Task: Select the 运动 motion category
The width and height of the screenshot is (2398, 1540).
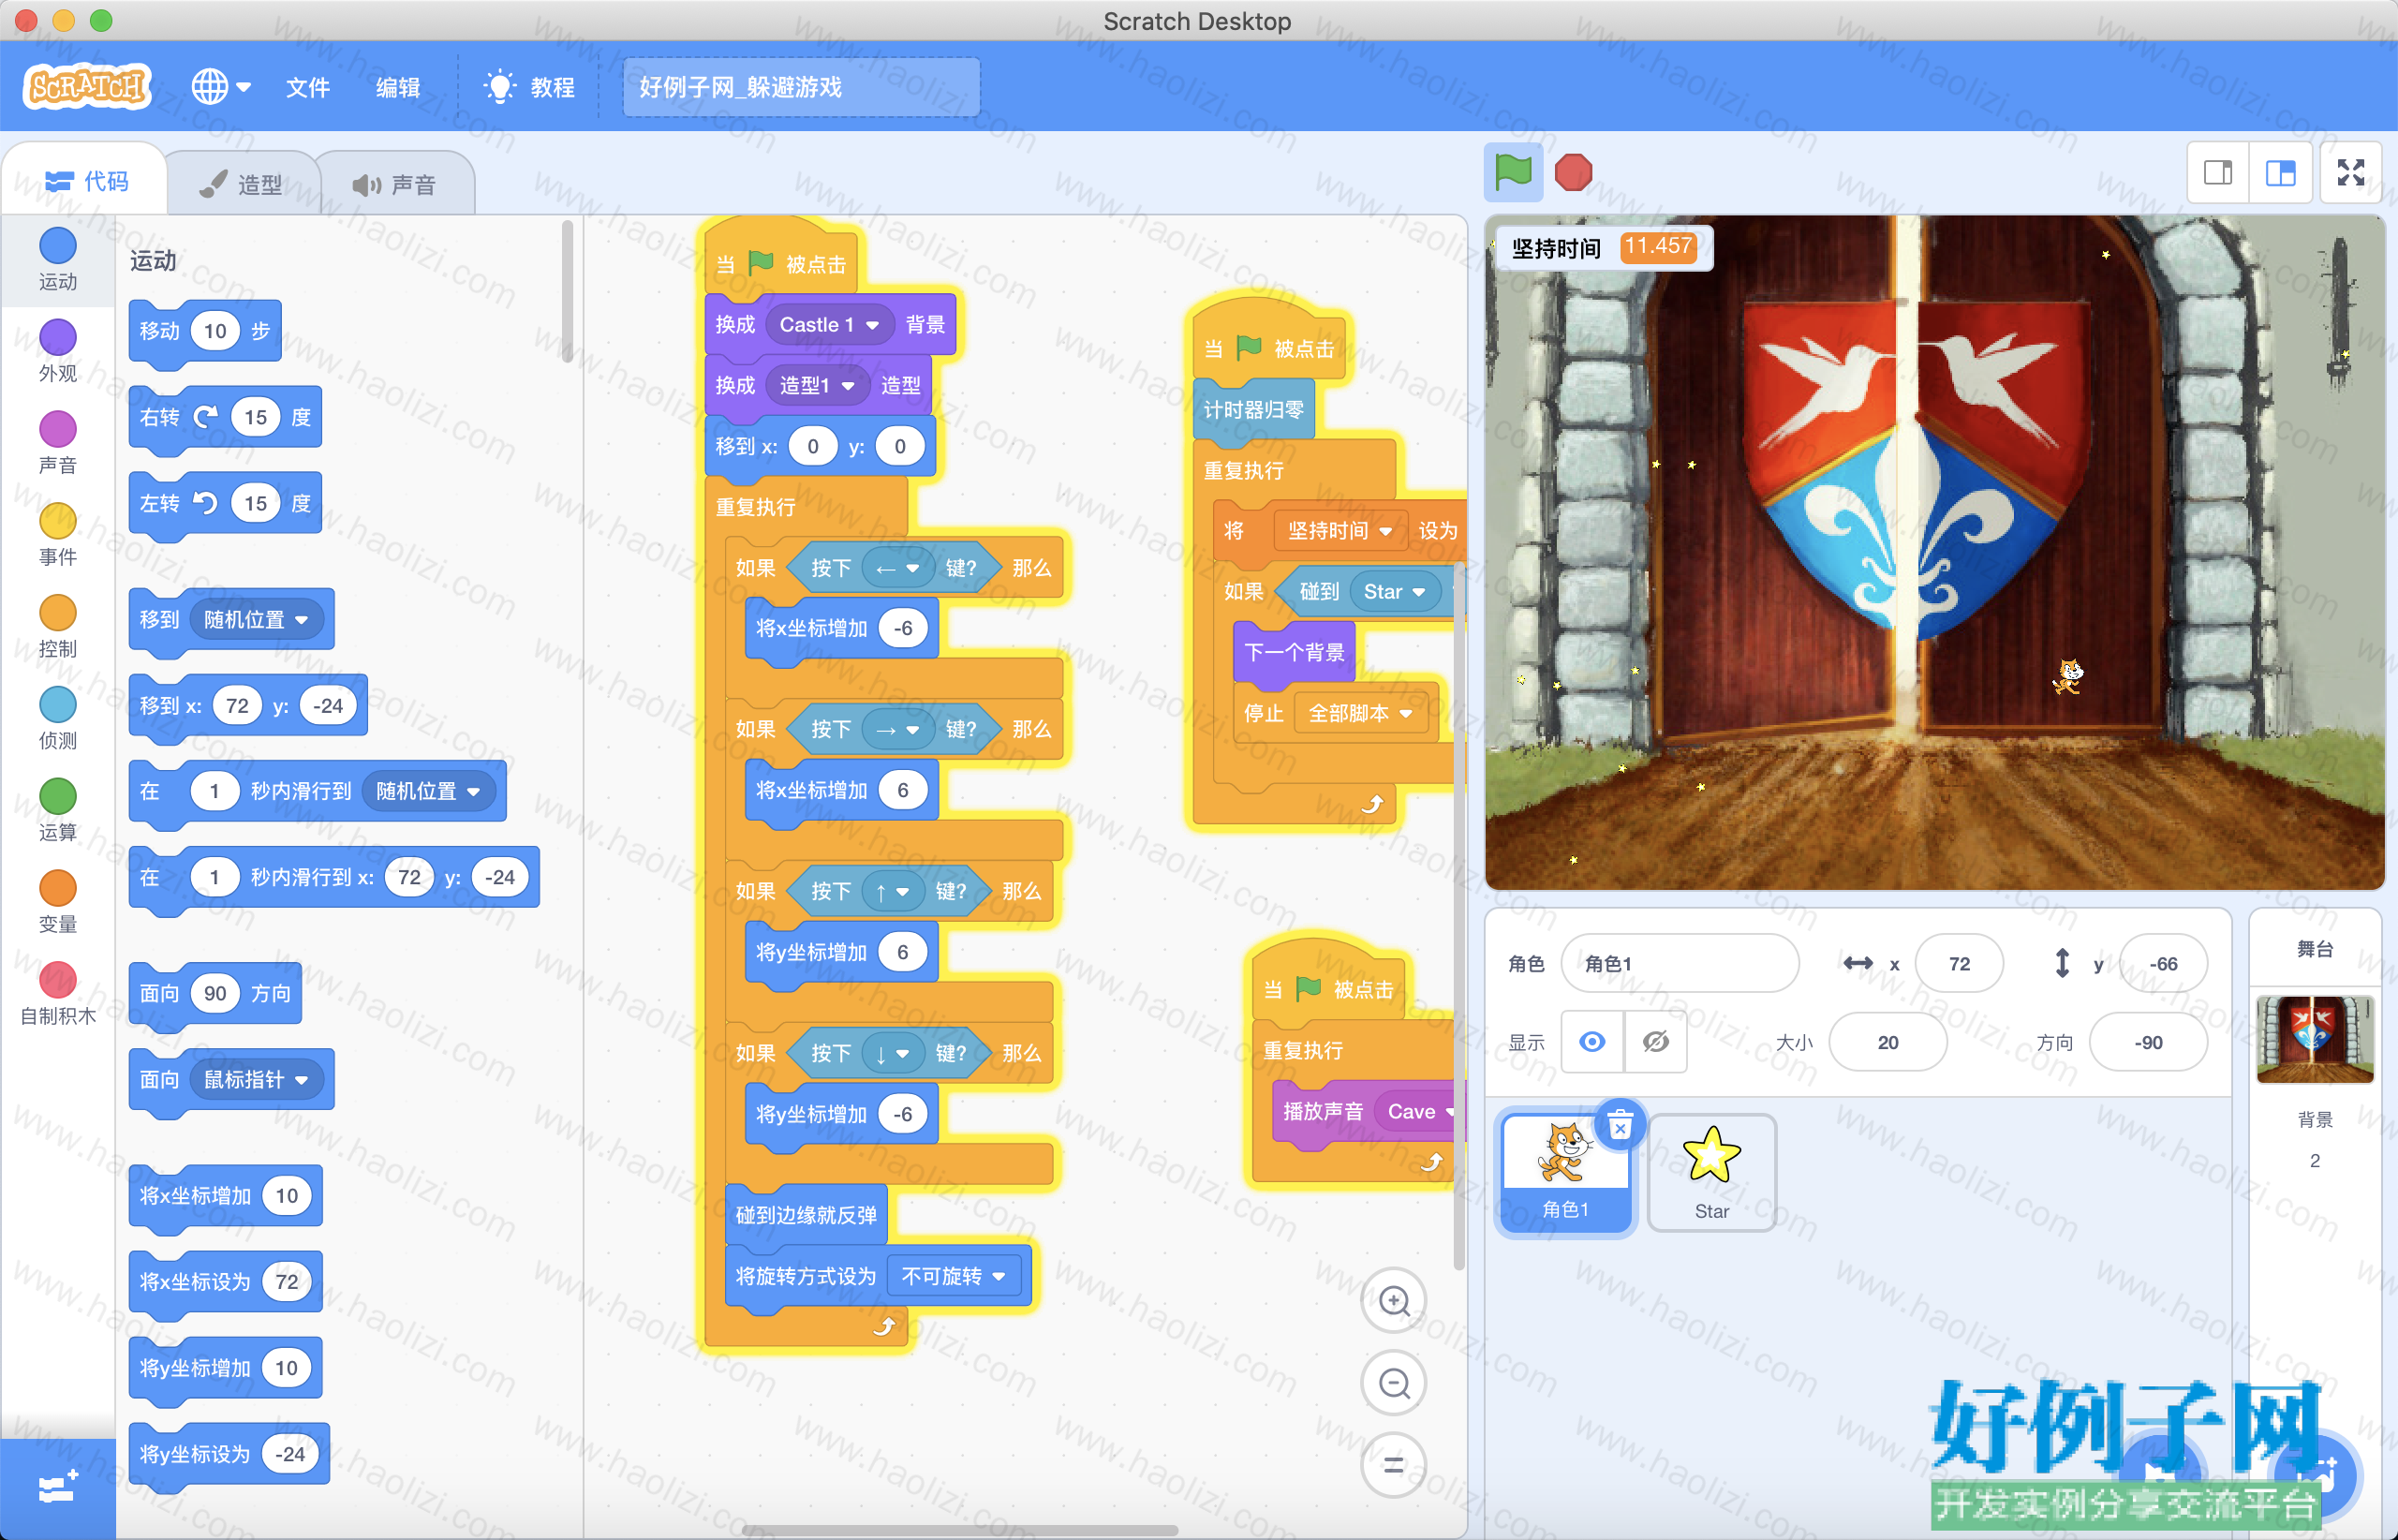Action: 57,260
